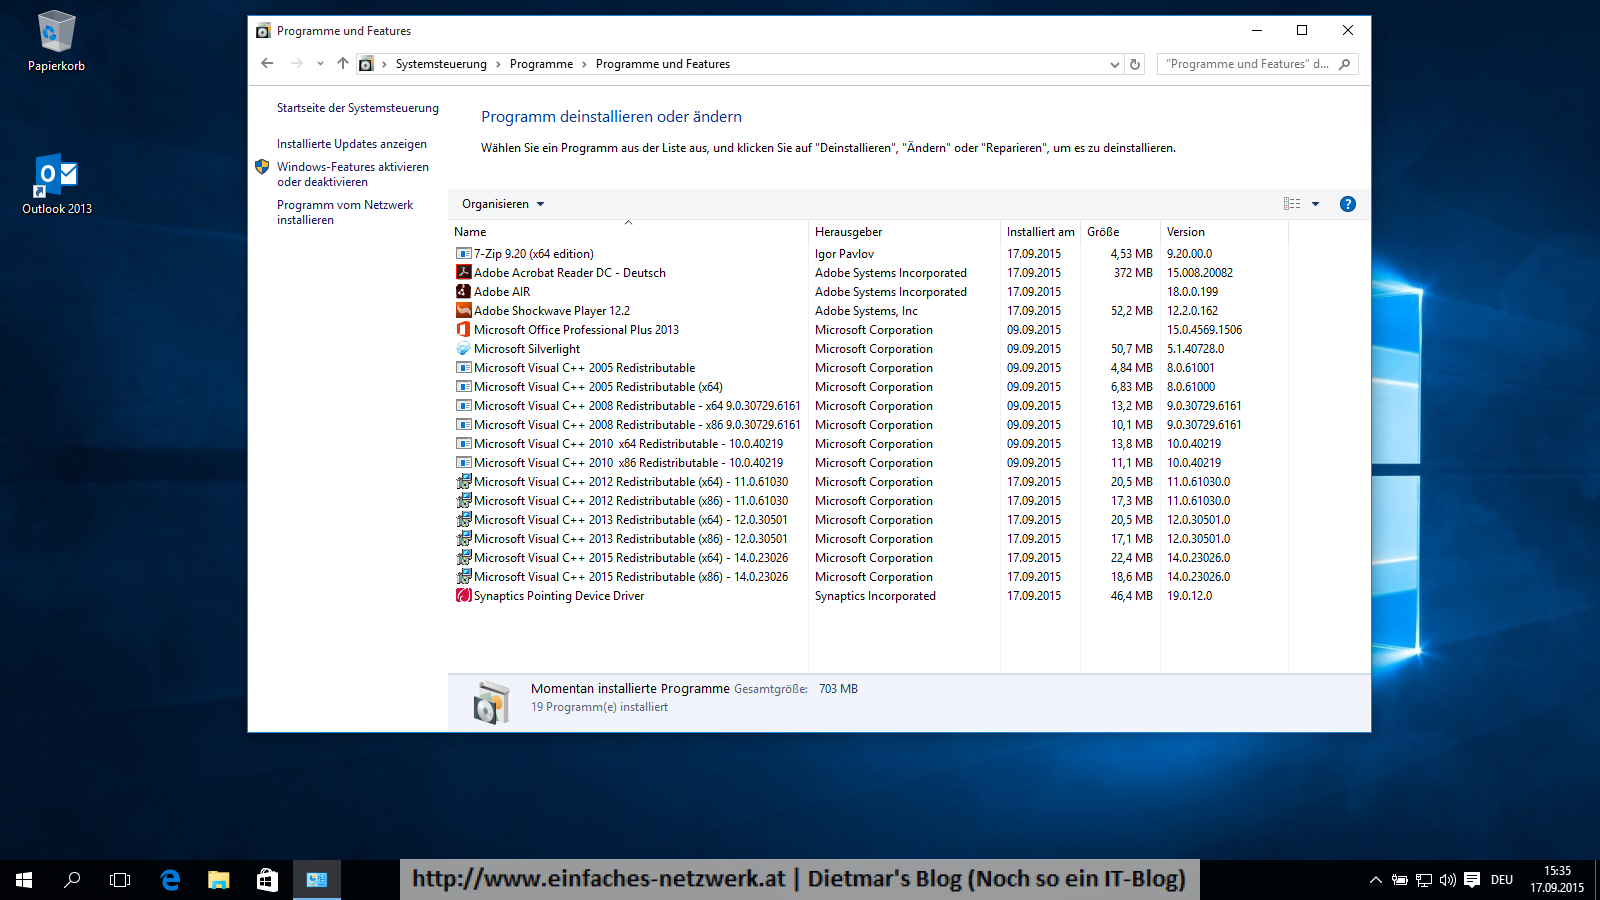The image size is (1600, 900).
Task: Click publisher Igor Pavlov cell
Action: (844, 254)
